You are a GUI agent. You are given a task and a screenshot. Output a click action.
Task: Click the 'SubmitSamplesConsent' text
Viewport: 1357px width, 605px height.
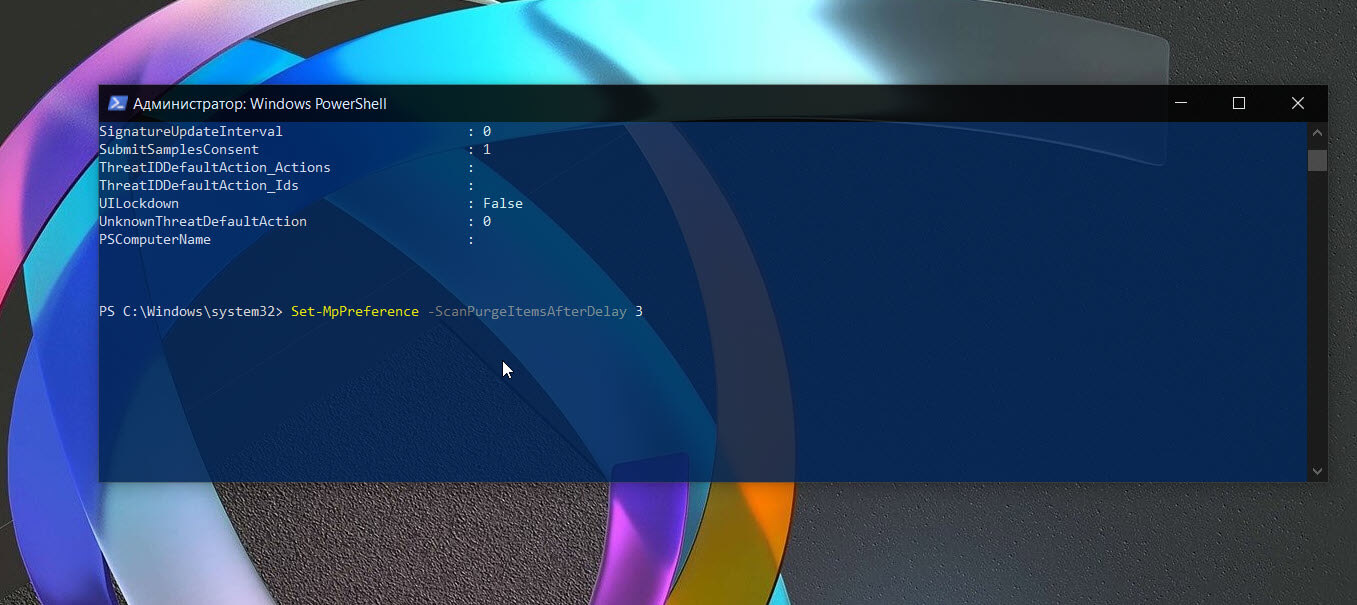click(x=179, y=150)
